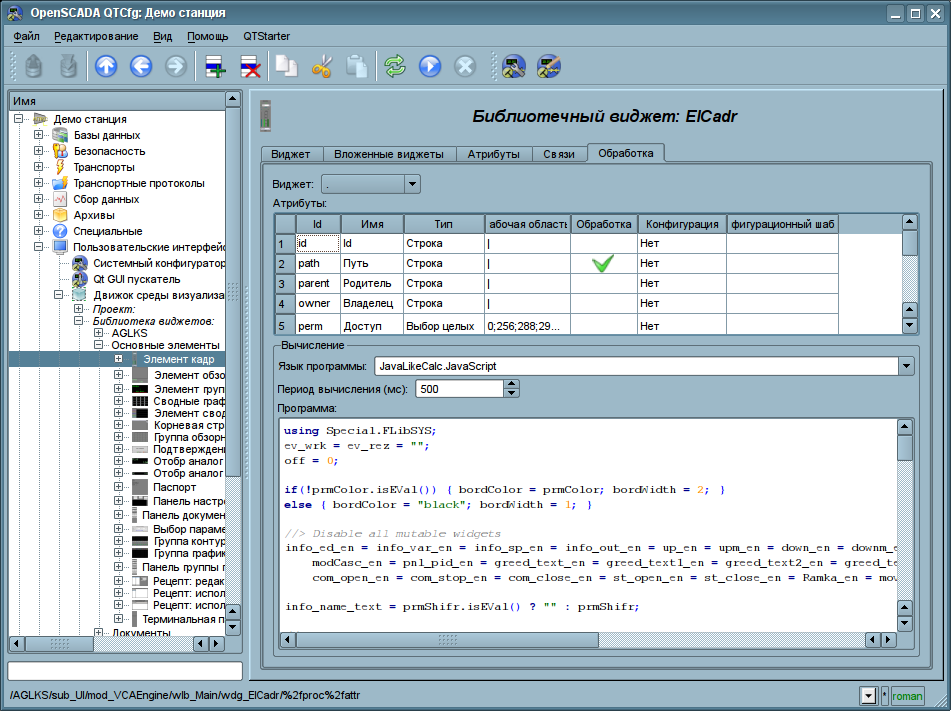Click the delete item icon with red X
Image resolution: width=951 pixels, height=711 pixels.
pyautogui.click(x=250, y=66)
